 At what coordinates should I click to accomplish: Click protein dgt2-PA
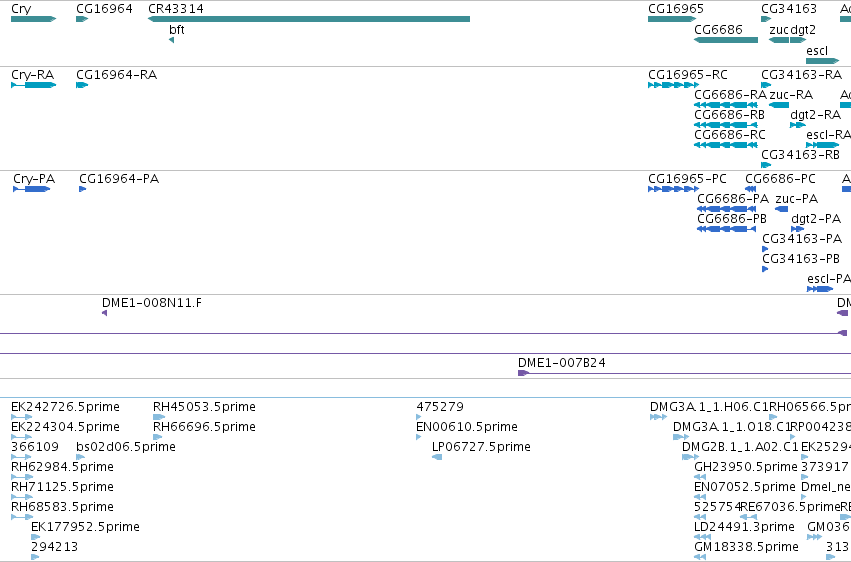[816, 219]
